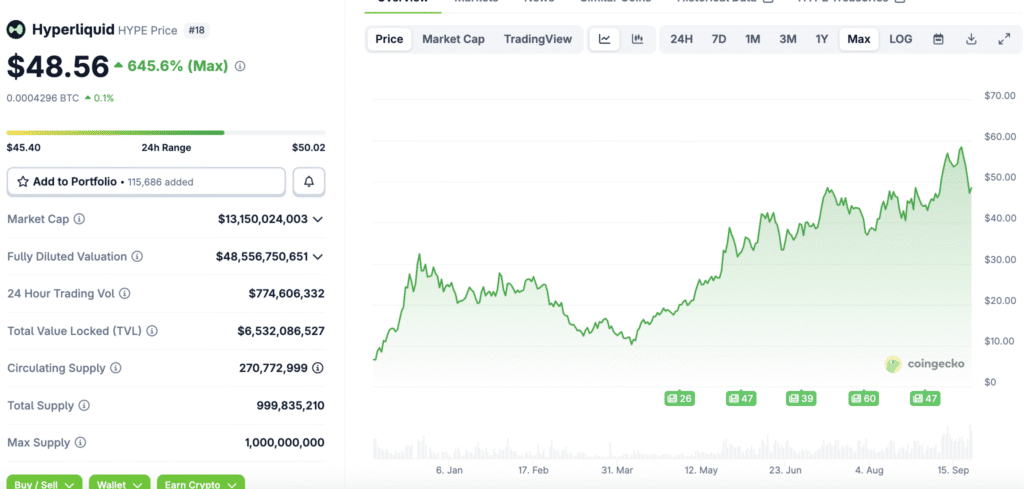Expand chart to fullscreen

point(1004,39)
